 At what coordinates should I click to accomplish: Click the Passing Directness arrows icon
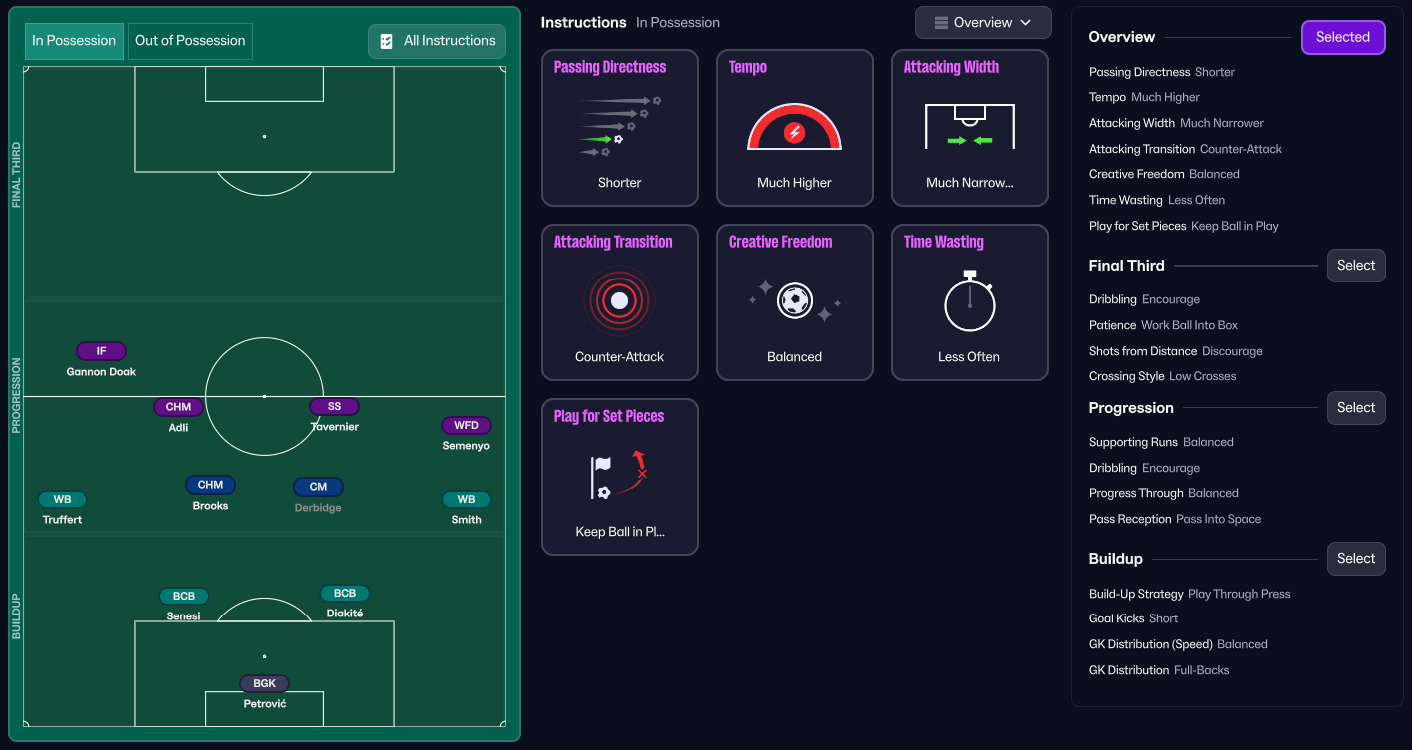(x=619, y=126)
